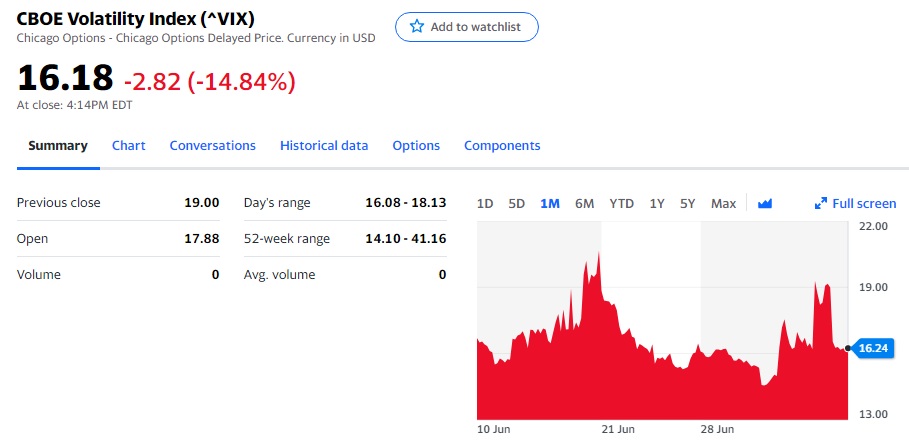909x442 pixels.
Task: Switch to the Chart tab
Action: tap(129, 146)
